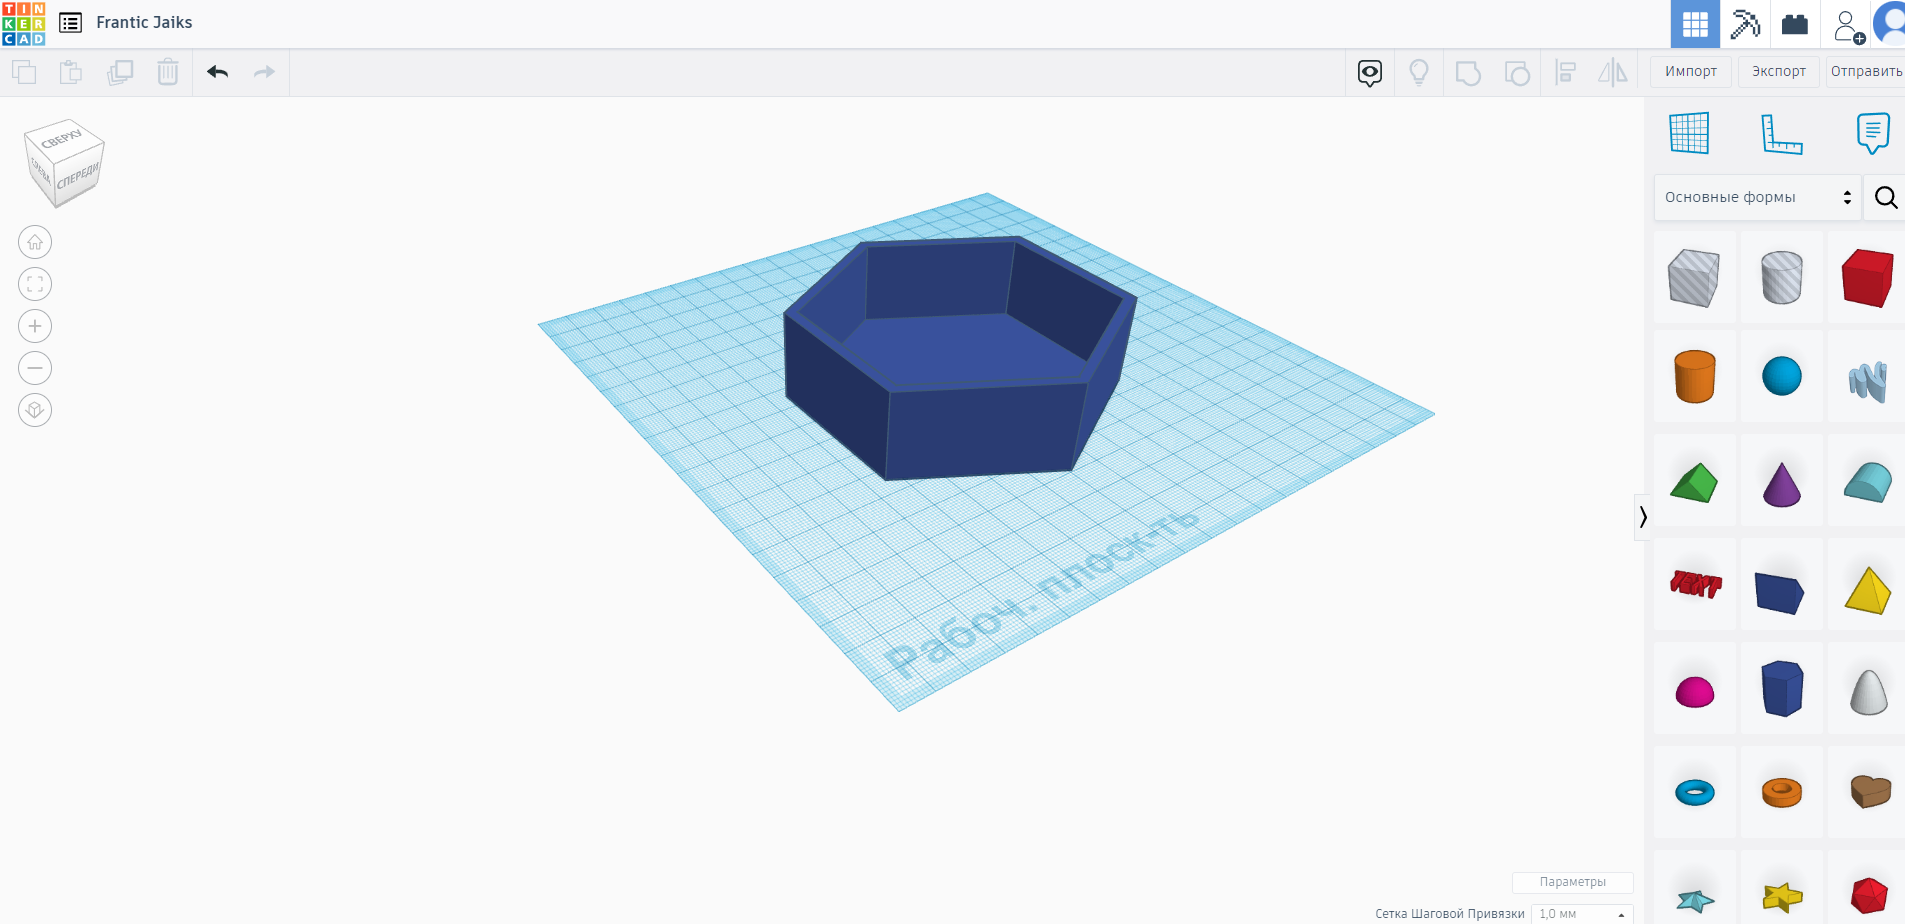Screen dimensions: 1905x924
Task: Open the user profile avatar
Action: [x=1889, y=24]
